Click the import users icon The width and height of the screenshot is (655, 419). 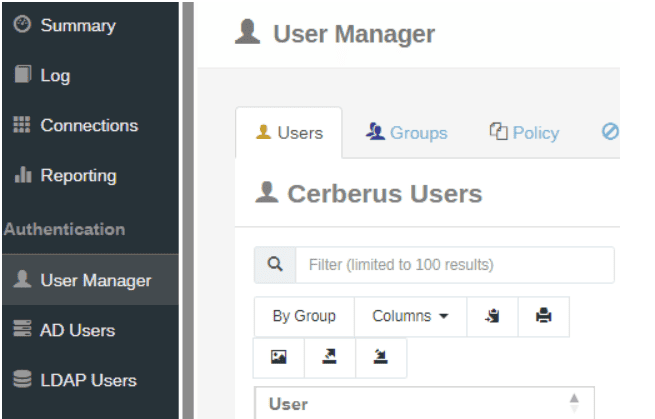(380, 357)
